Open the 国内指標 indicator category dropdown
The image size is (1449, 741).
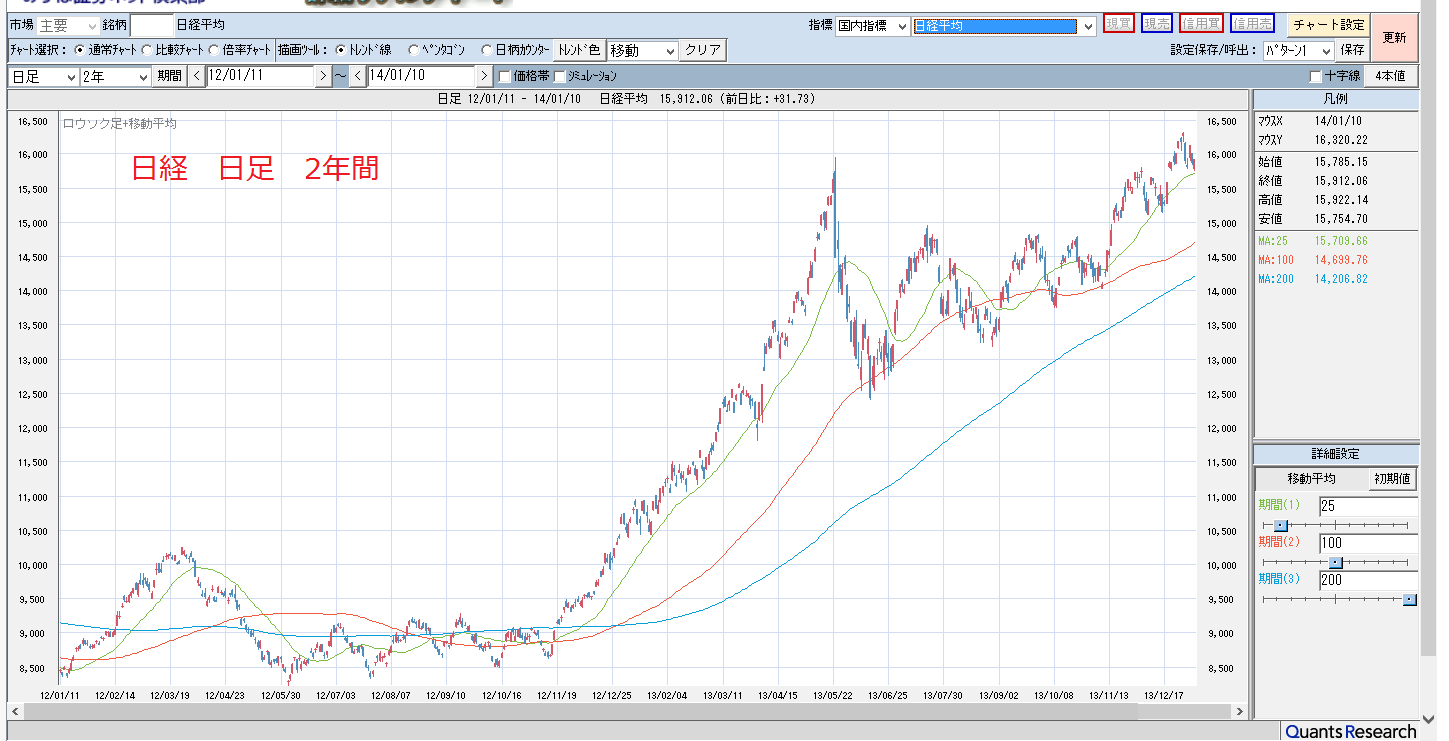[872, 26]
